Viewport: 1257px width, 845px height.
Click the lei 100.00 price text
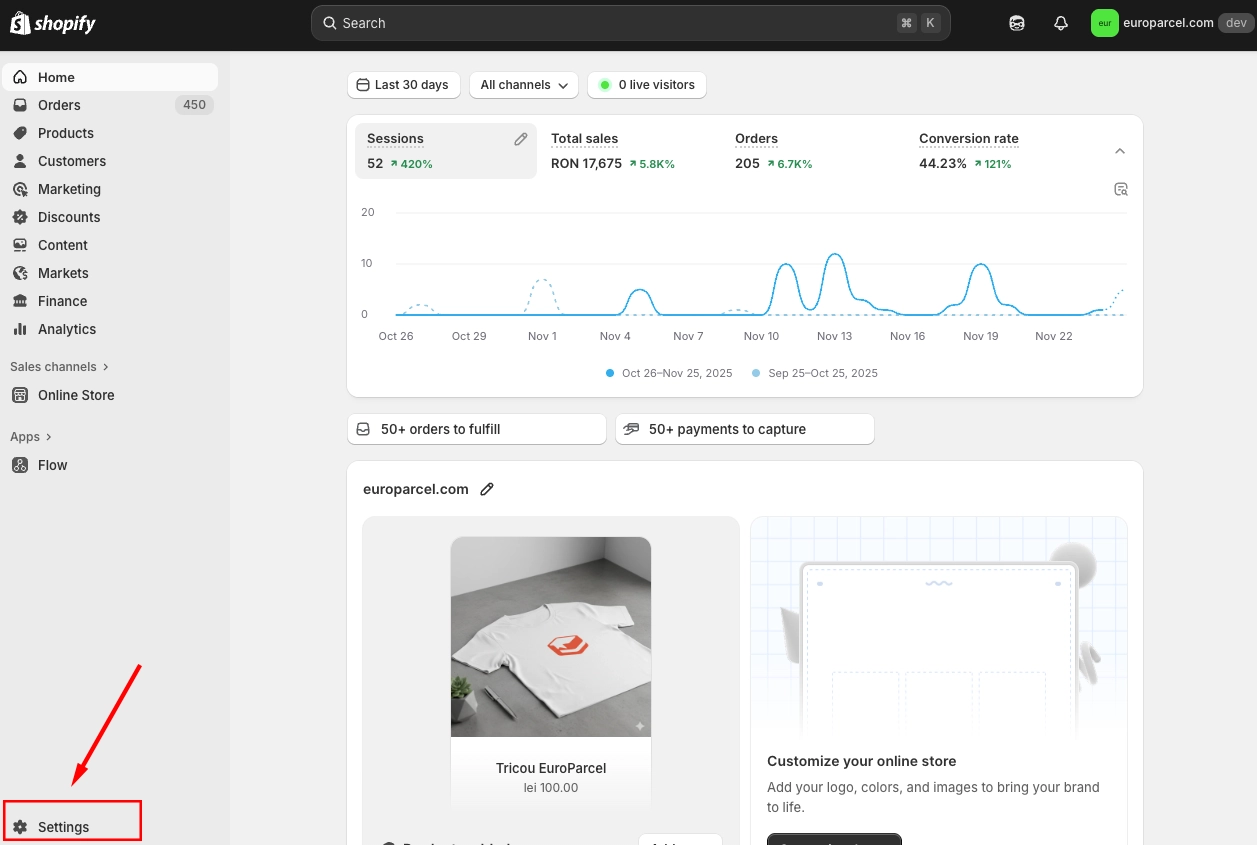coord(551,788)
